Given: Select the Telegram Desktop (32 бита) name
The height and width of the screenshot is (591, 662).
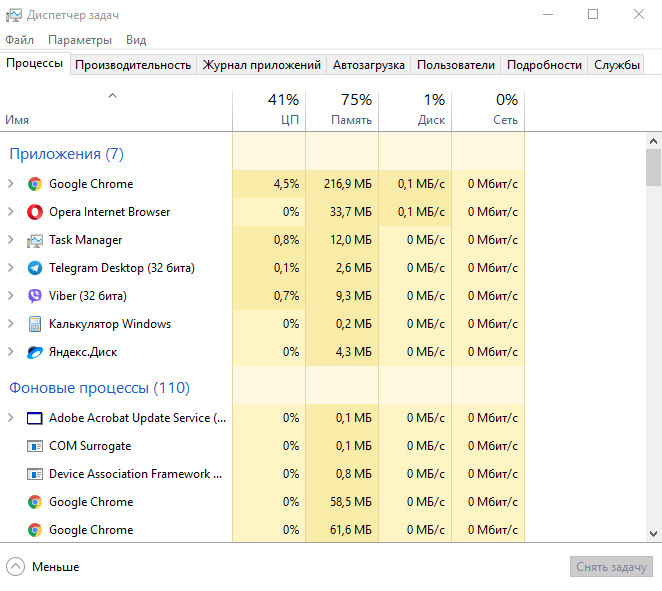Looking at the screenshot, I should [122, 268].
